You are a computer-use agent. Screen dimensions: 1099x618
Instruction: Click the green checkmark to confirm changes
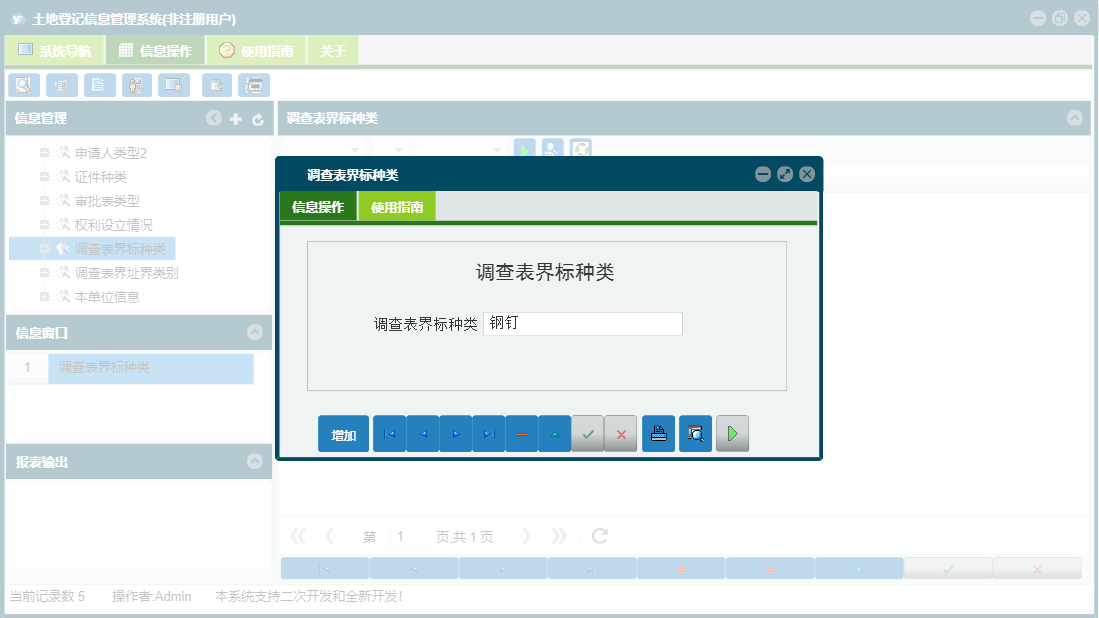[x=588, y=433]
